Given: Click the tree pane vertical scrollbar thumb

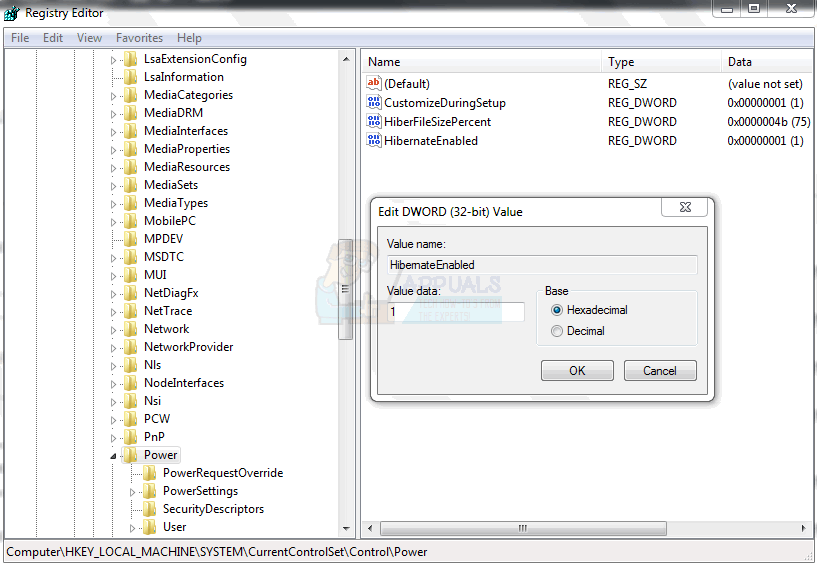Looking at the screenshot, I should point(345,290).
